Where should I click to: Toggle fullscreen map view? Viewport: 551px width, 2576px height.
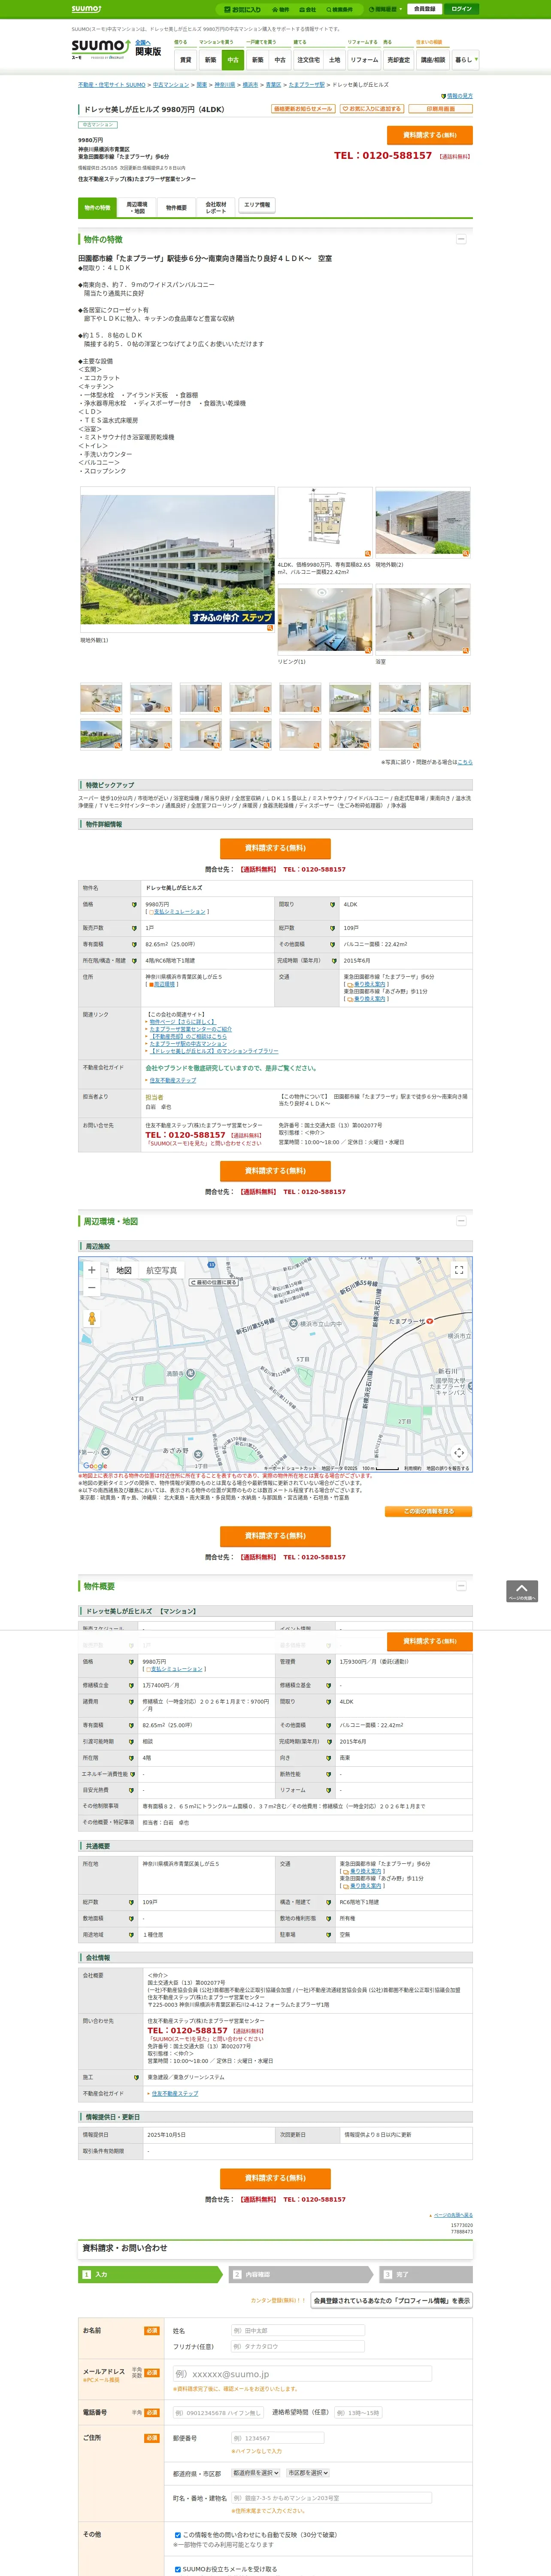coord(459,1270)
